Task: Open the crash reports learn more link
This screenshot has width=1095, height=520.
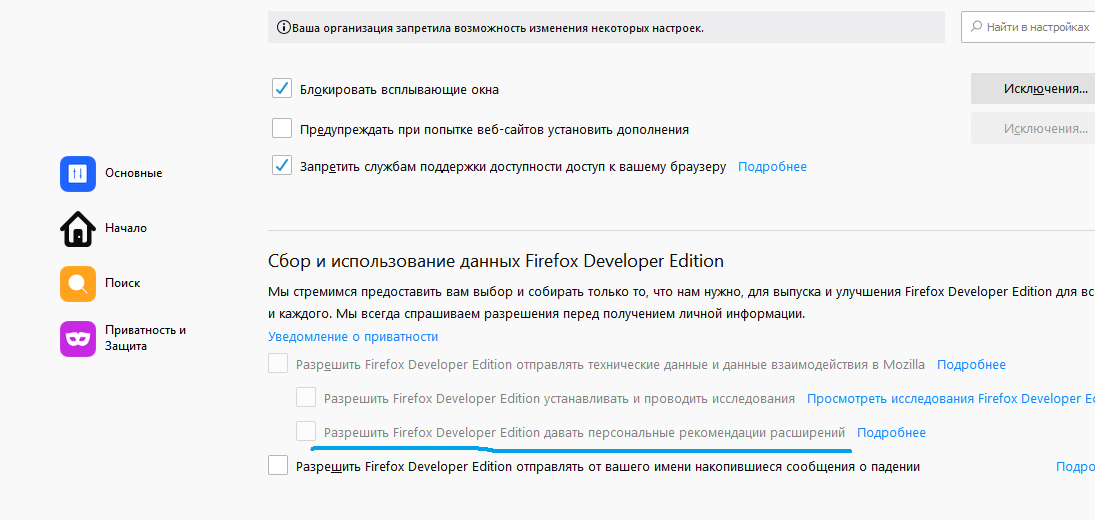Action: pyautogui.click(x=1075, y=467)
